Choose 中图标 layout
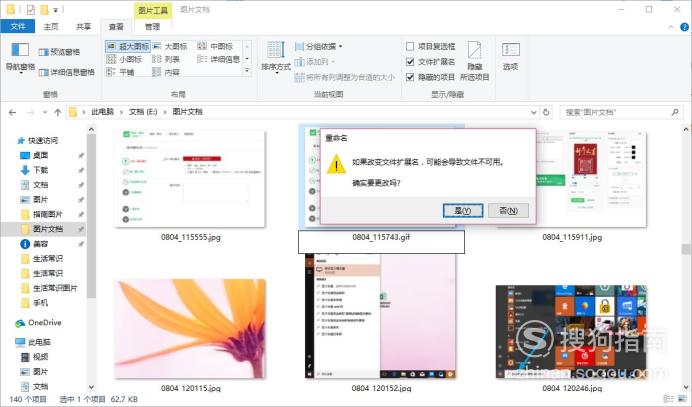692x407 pixels. click(x=215, y=46)
